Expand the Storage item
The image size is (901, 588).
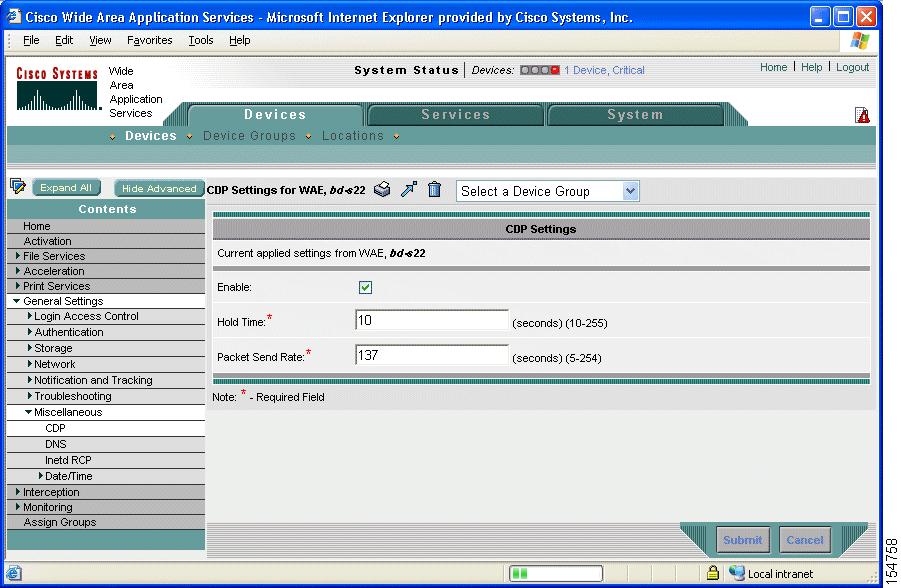pyautogui.click(x=30, y=348)
